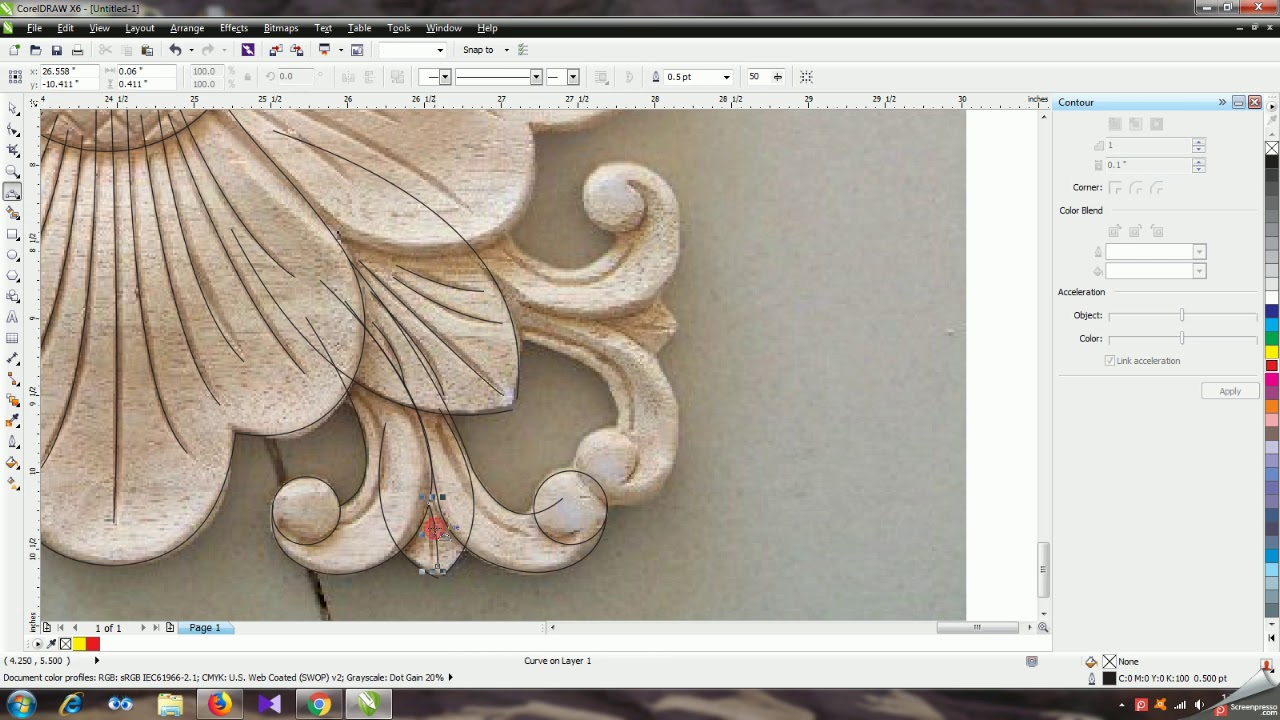
Task: Click the Print icon
Action: pyautogui.click(x=77, y=50)
